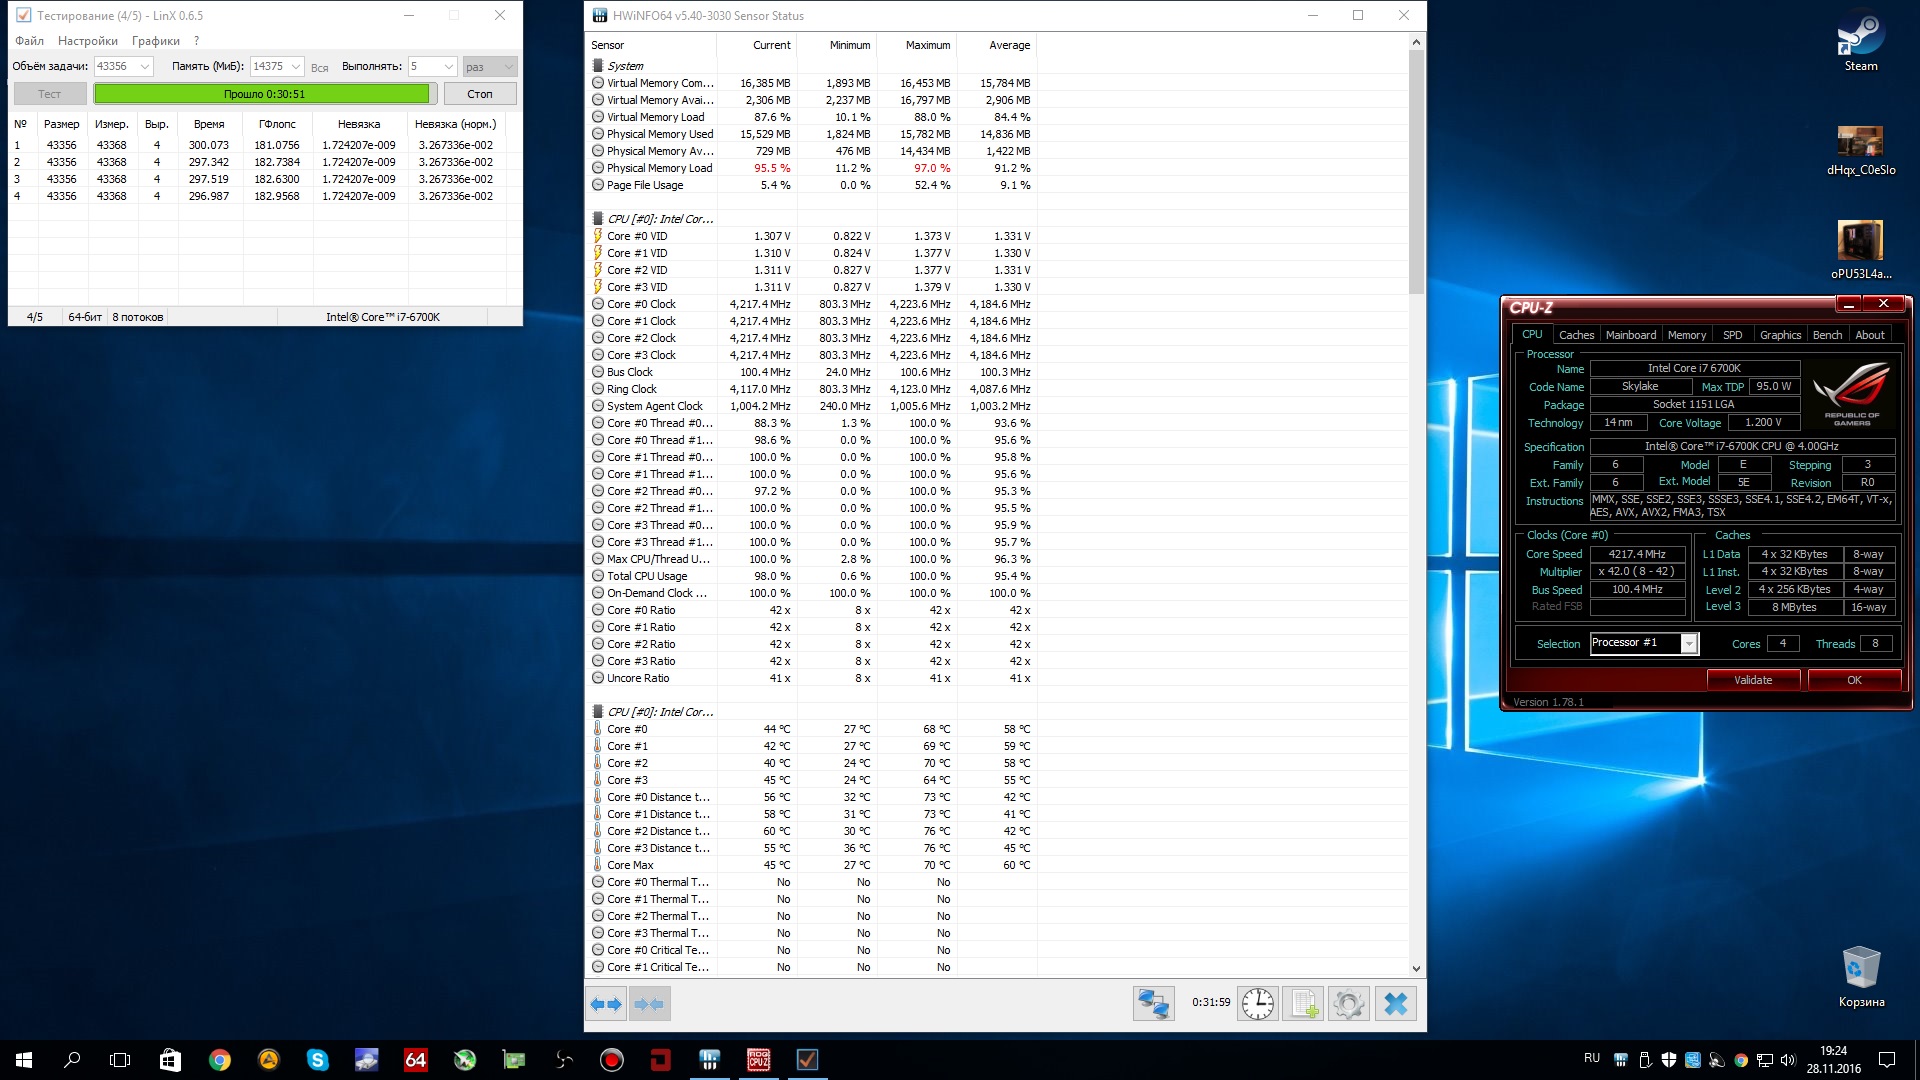Click the AIDA64 taskbar icon
Viewport: 1920px width, 1080px height.
[x=416, y=1060]
